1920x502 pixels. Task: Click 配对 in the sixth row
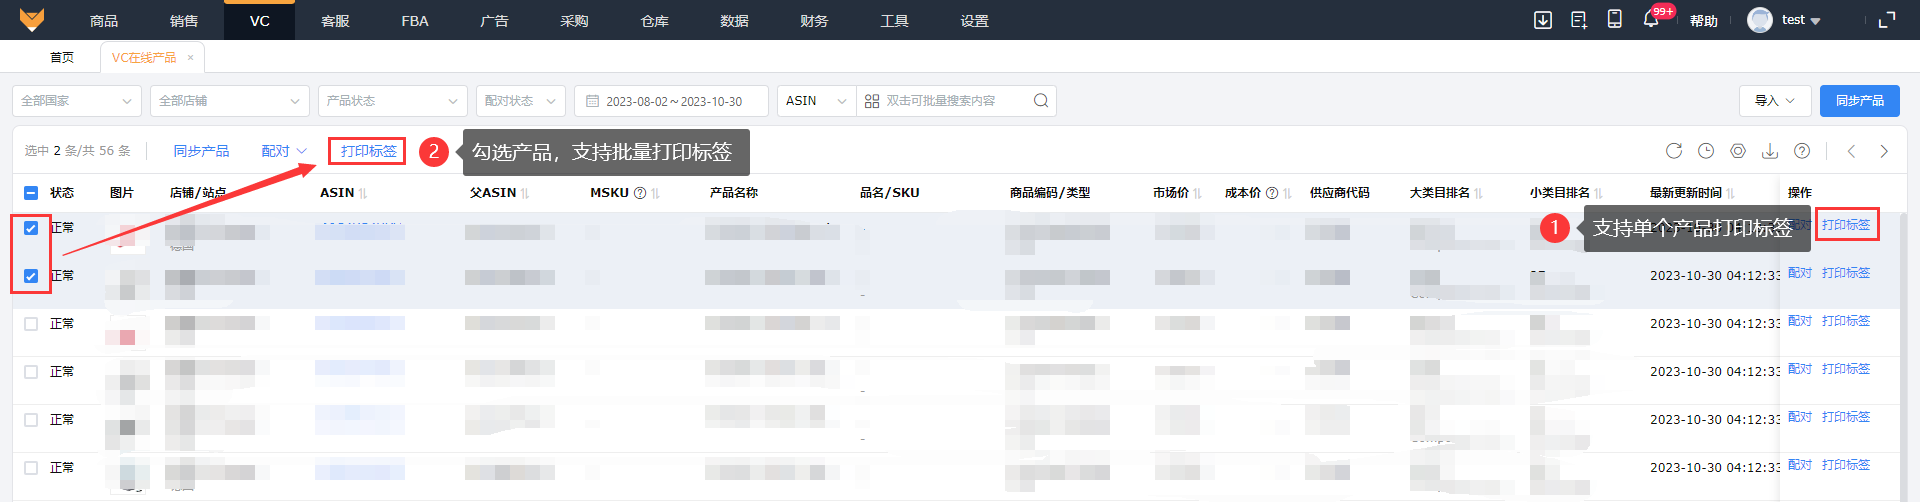click(x=1800, y=465)
